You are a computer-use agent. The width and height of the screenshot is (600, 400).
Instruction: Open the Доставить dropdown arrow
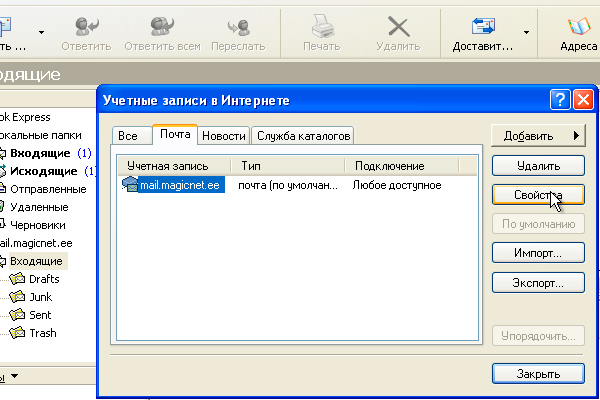pos(526,32)
